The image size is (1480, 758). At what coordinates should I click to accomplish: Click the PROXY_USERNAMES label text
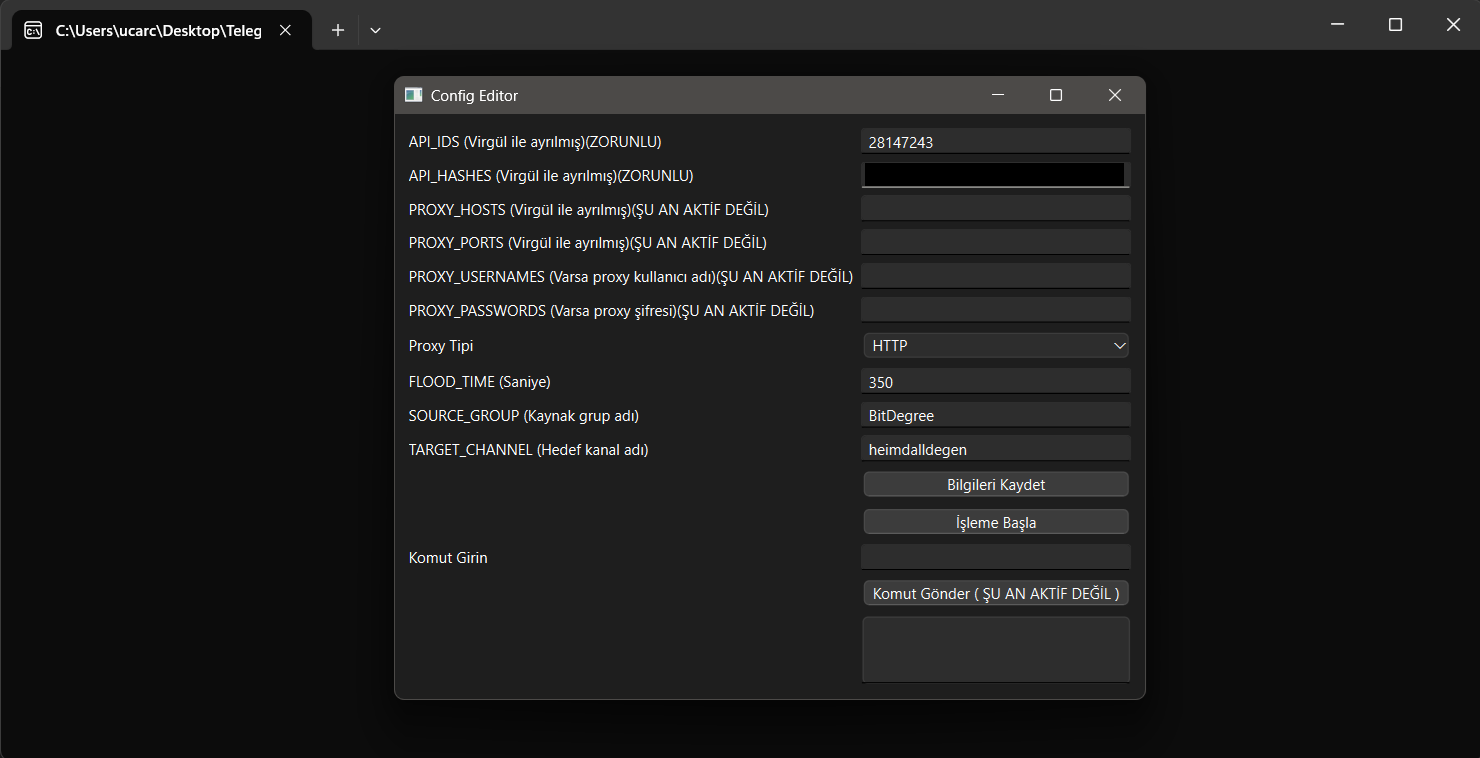(x=631, y=277)
